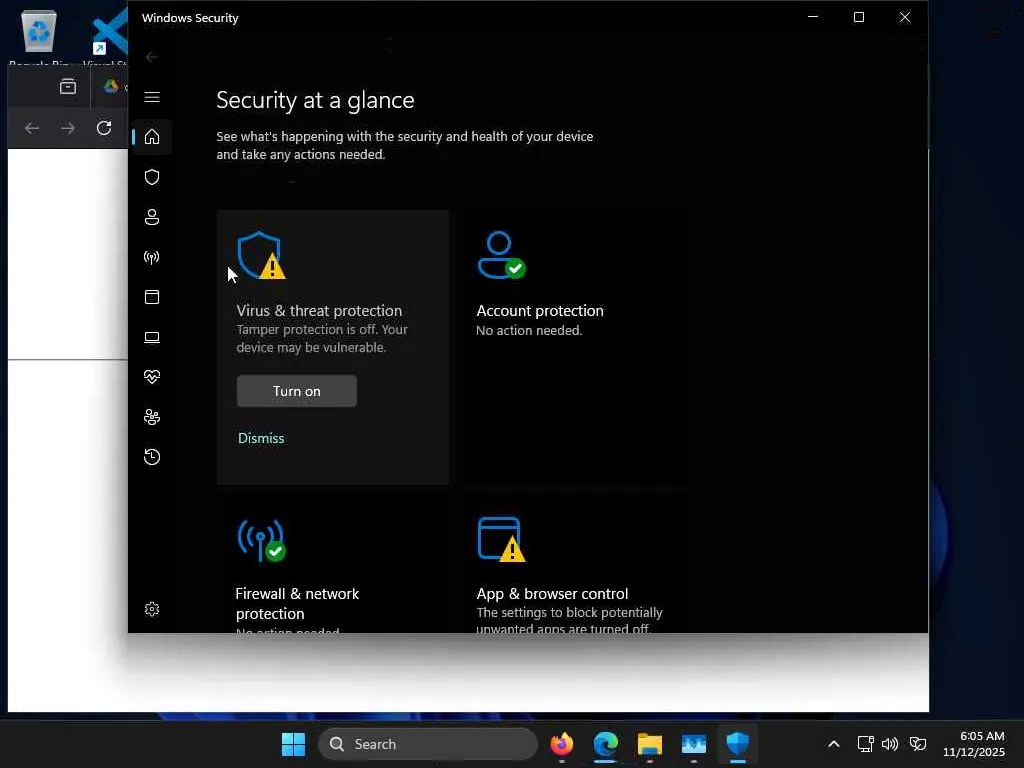Open Microsoft Edge from the taskbar
The height and width of the screenshot is (768, 1024).
606,744
